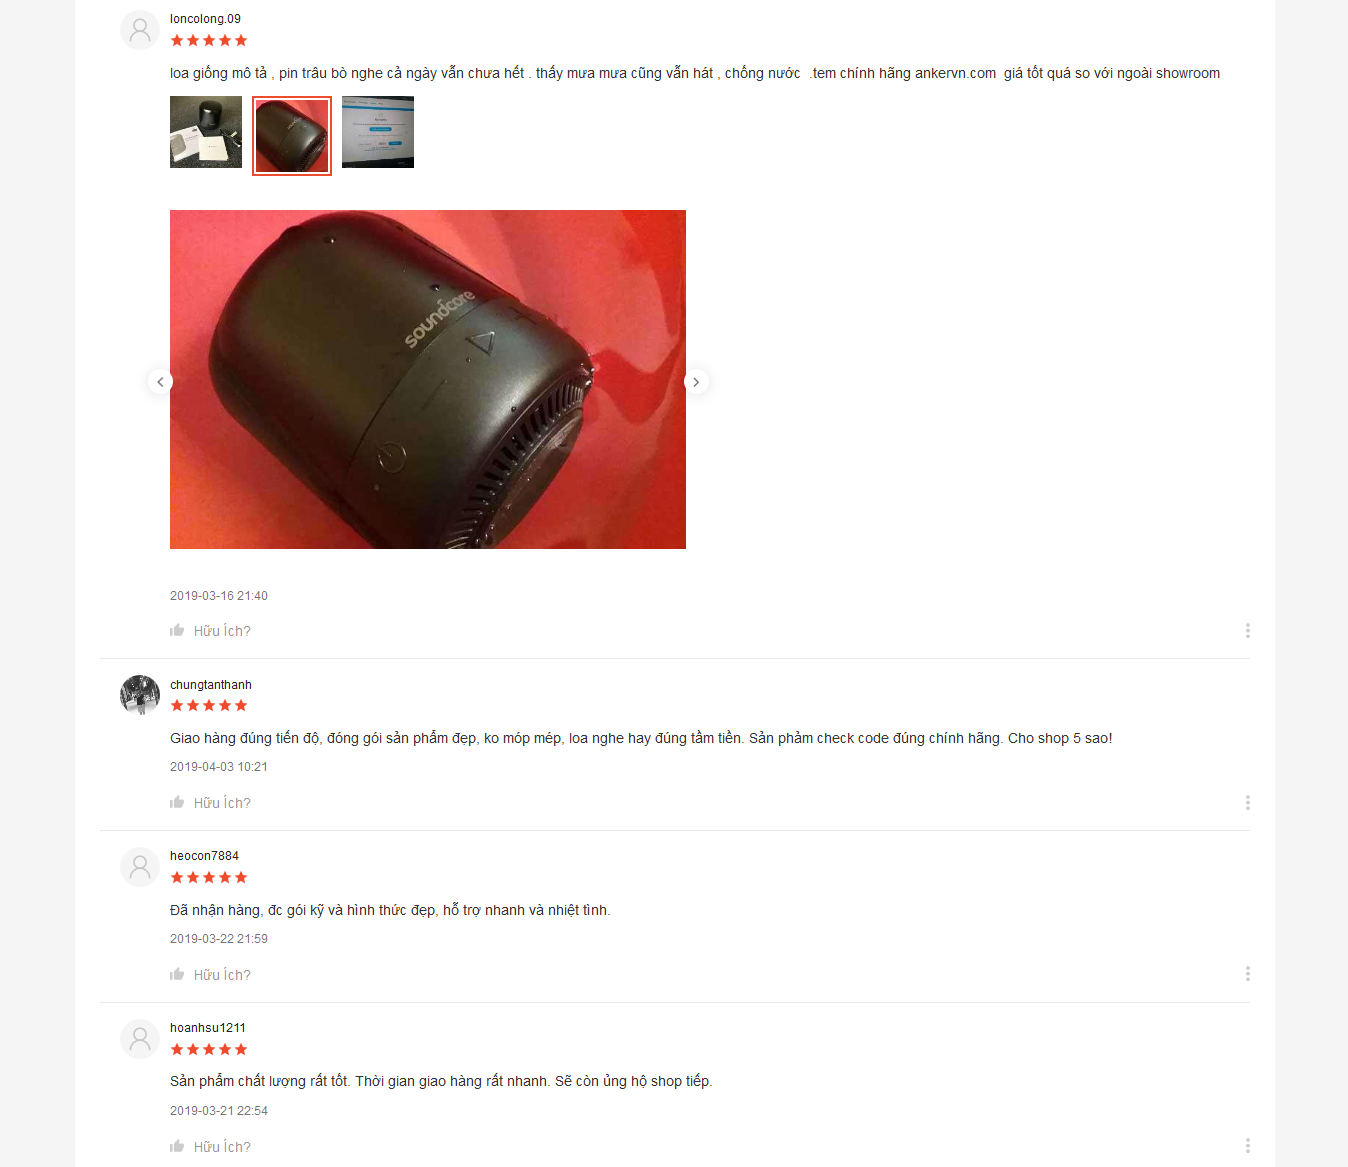Open more options menu for loncolong.09's review
The height and width of the screenshot is (1167, 1348).
(x=1247, y=630)
